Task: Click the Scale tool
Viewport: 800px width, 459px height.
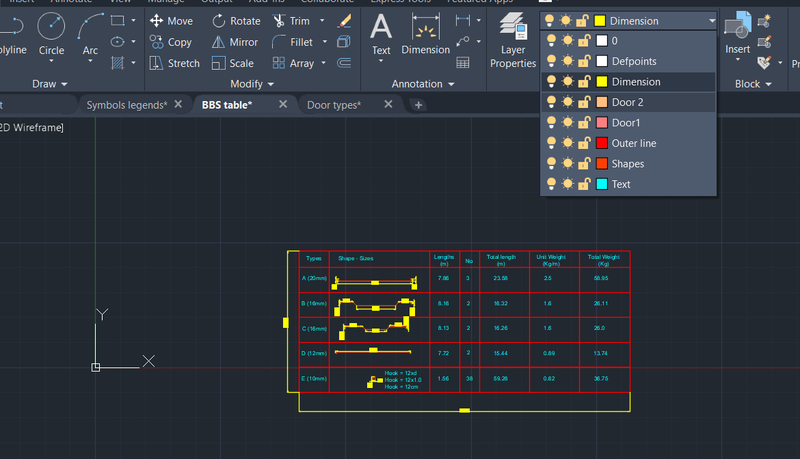Action: coord(233,63)
